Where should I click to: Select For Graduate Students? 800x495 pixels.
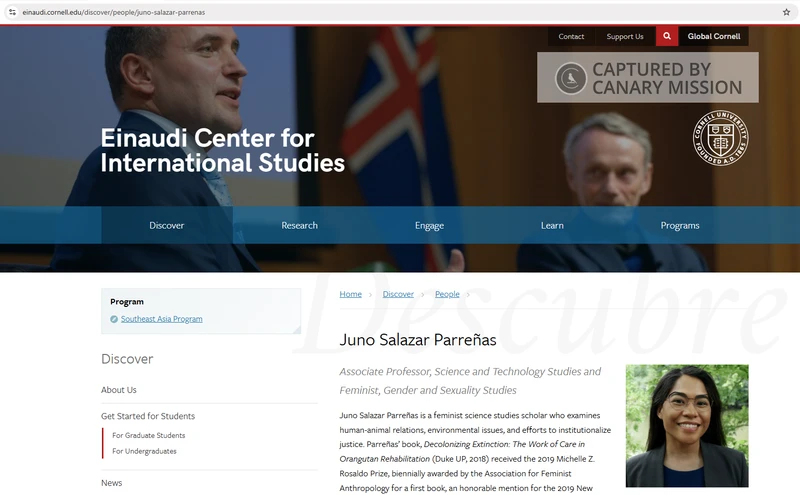click(x=149, y=435)
